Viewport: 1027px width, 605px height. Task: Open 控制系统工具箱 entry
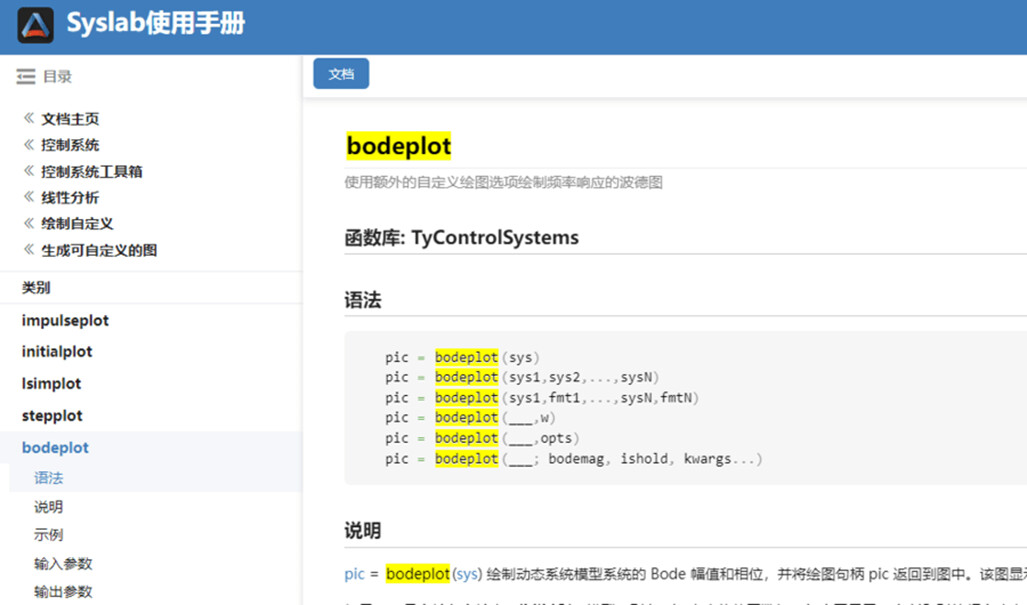[x=92, y=172]
